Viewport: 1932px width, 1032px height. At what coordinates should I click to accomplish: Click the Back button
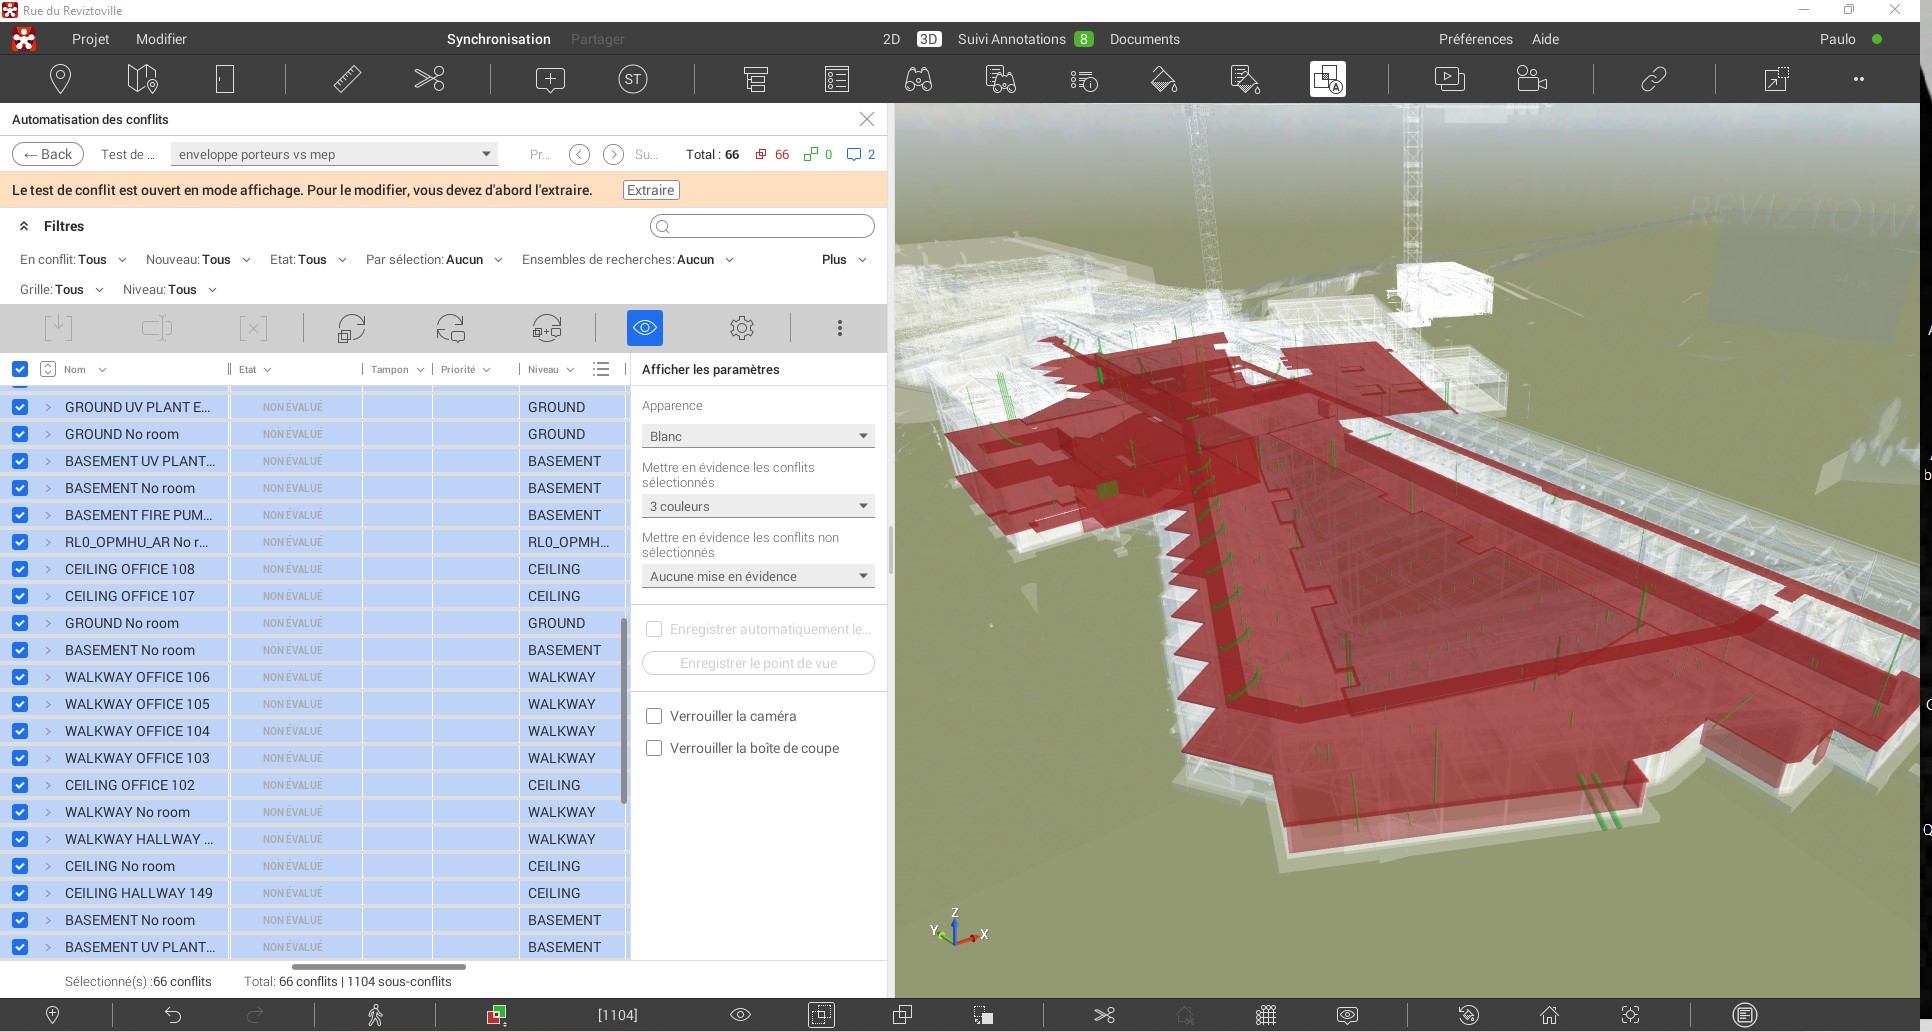[x=48, y=154]
